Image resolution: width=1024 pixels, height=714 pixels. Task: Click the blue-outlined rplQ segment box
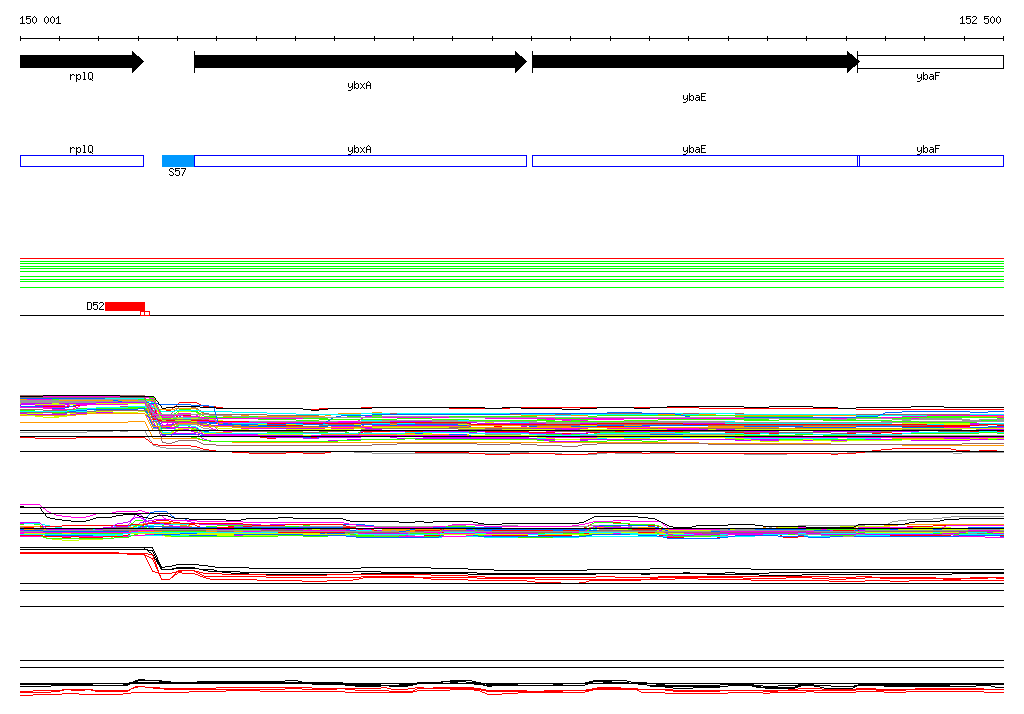coord(82,161)
